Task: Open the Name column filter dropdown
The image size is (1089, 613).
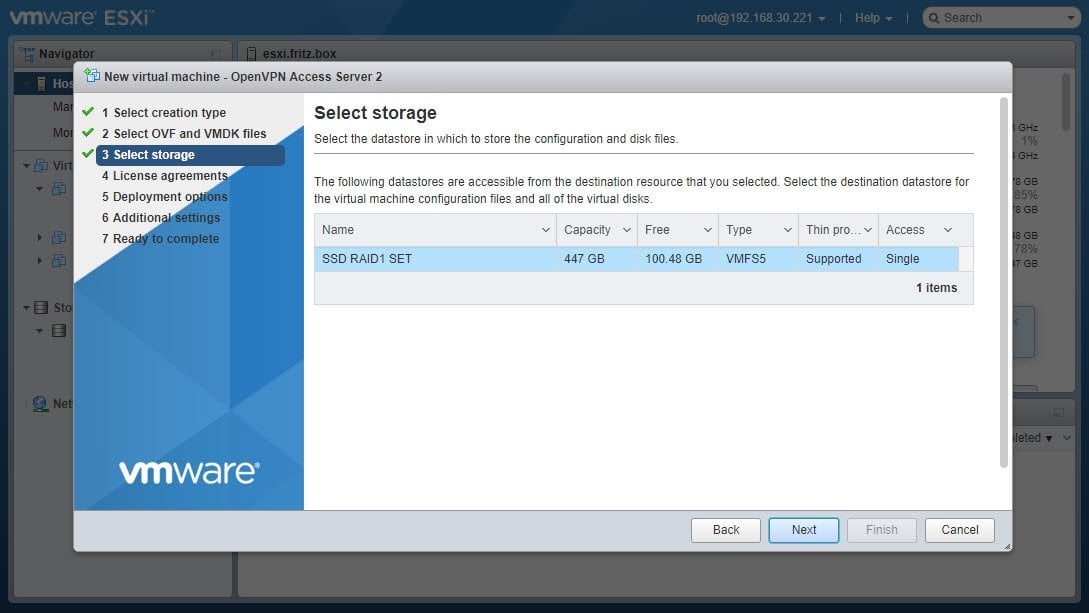Action: pyautogui.click(x=546, y=229)
